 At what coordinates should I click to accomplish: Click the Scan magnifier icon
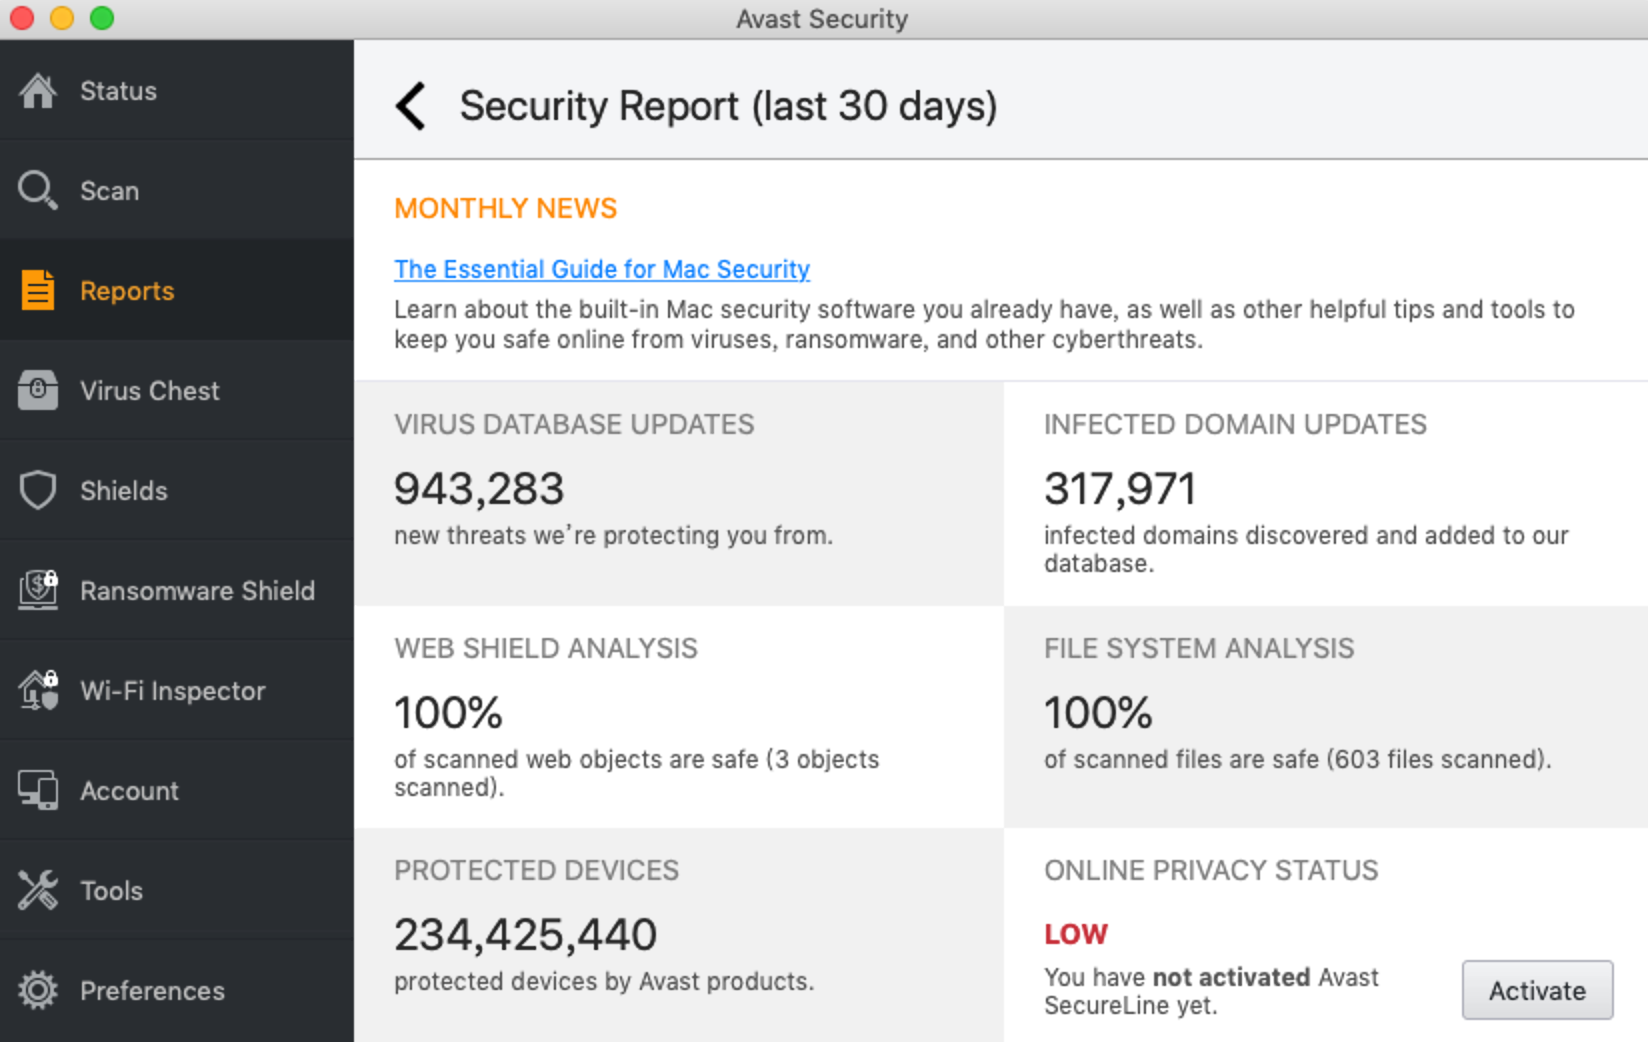(38, 190)
